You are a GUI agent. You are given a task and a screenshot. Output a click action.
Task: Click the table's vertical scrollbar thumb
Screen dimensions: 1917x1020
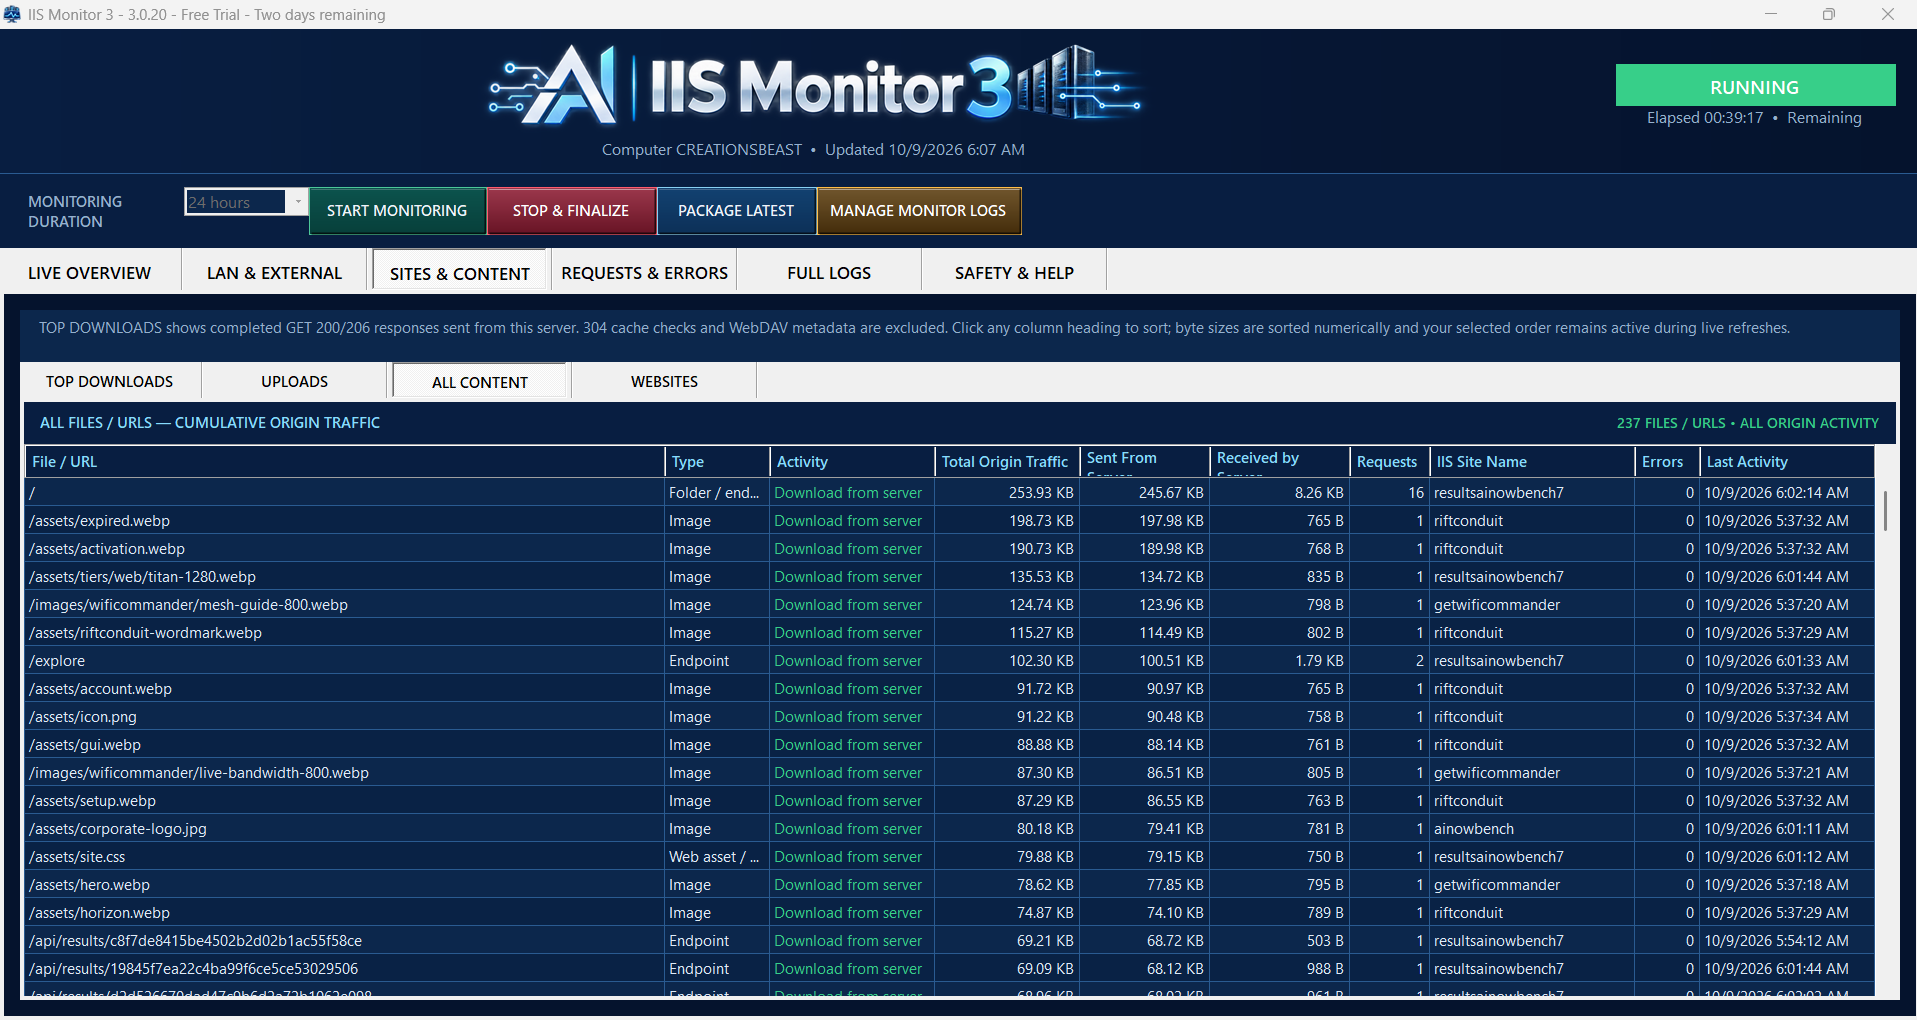(x=1885, y=511)
